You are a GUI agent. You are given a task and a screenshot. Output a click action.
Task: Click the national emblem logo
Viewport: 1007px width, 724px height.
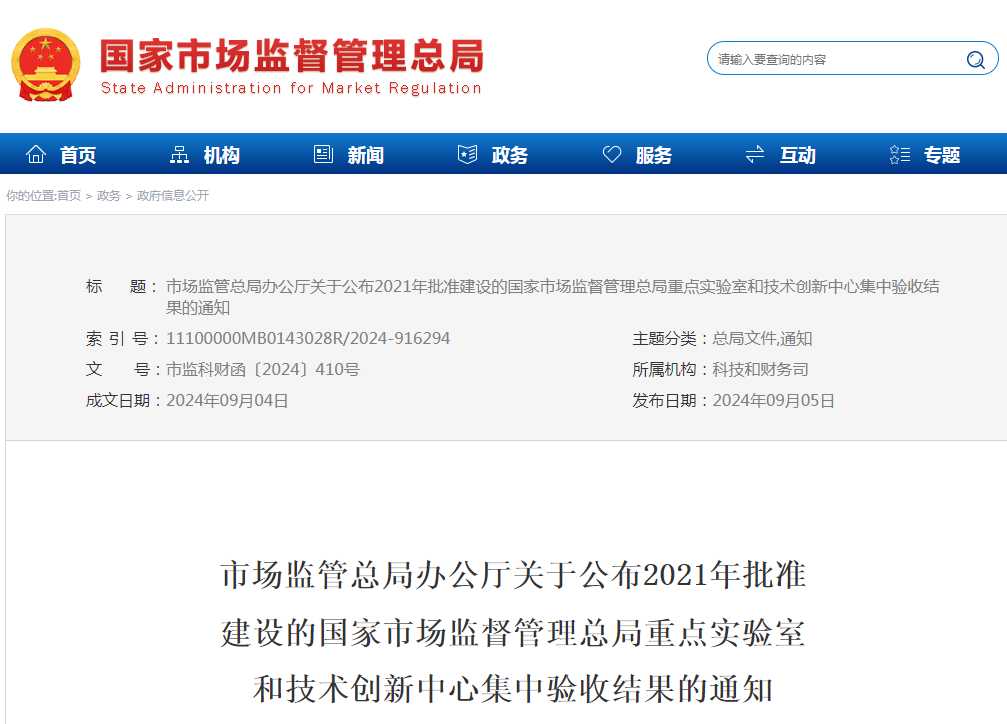[46, 66]
